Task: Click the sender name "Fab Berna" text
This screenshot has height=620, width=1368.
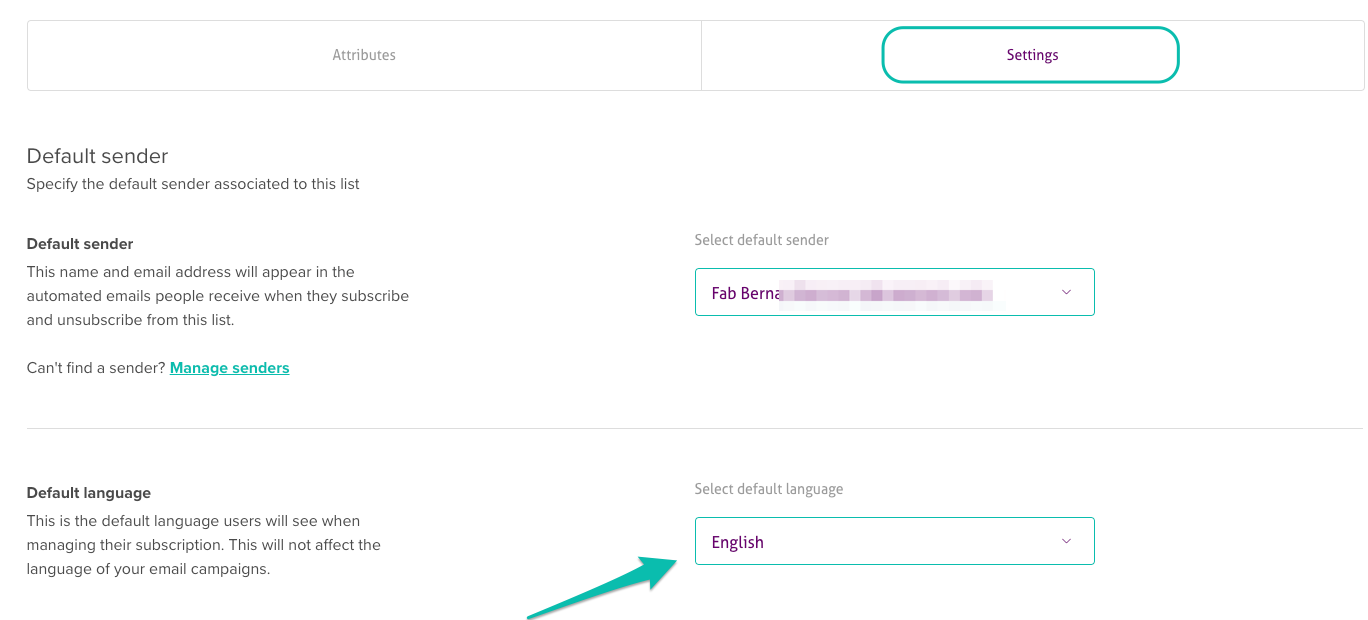Action: pyautogui.click(x=745, y=293)
